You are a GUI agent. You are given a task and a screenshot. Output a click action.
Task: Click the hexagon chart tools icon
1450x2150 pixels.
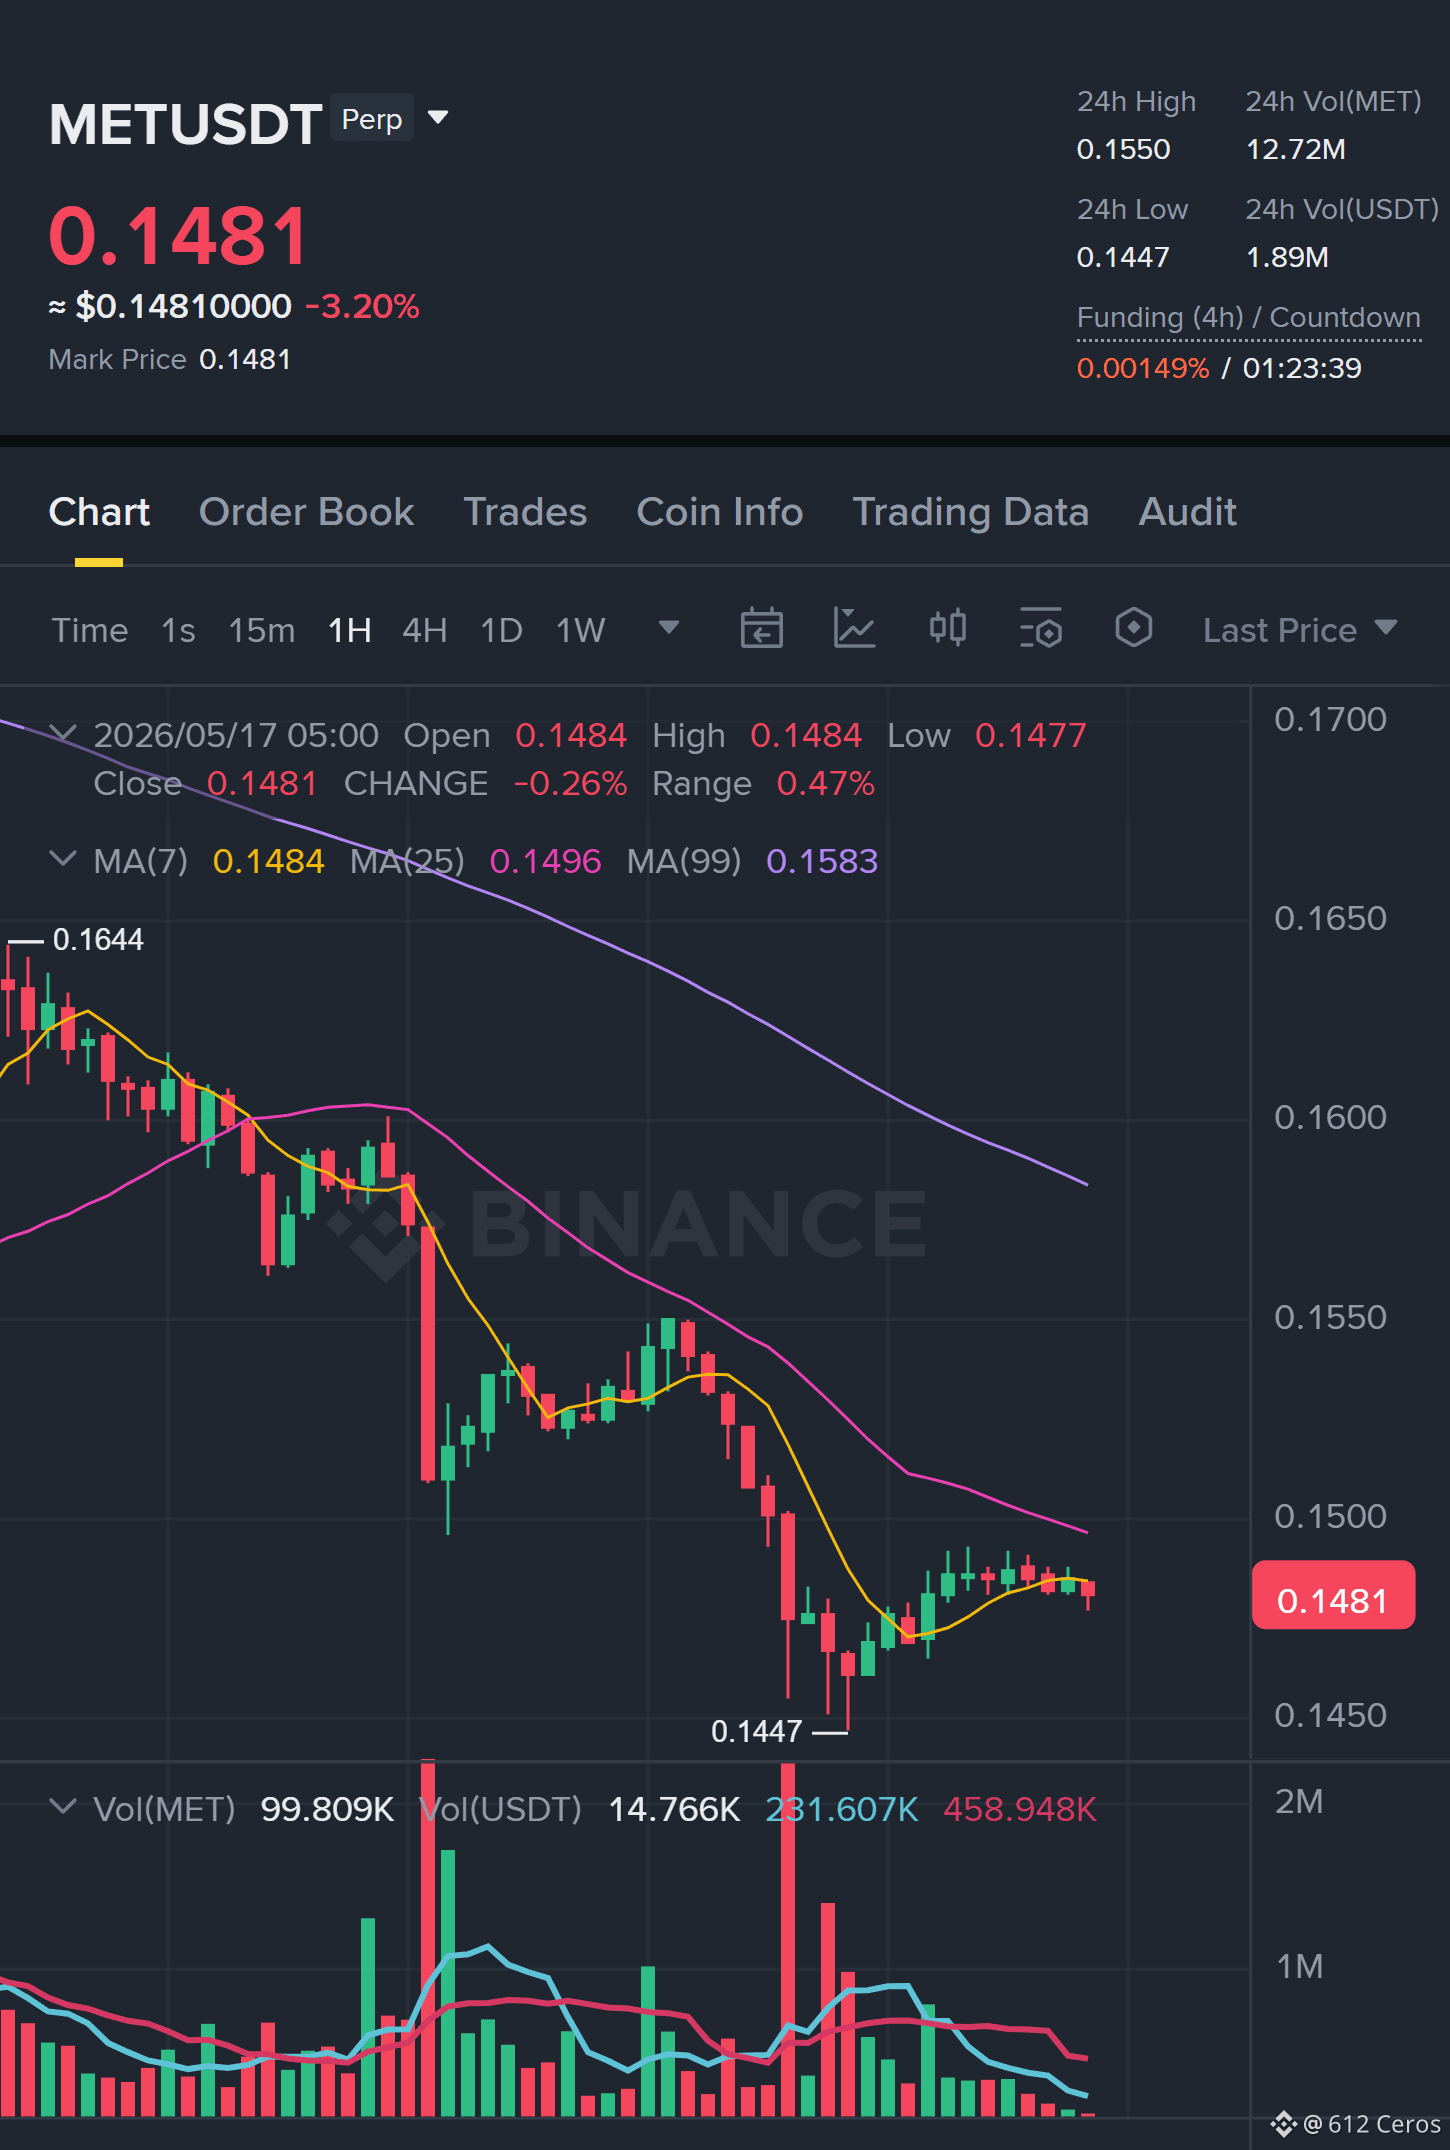pos(1134,628)
